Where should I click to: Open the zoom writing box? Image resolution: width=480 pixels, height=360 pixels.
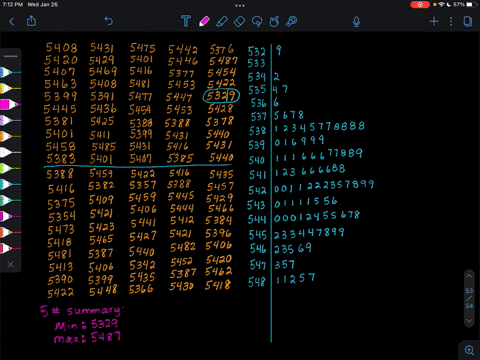pyautogui.click(x=469, y=350)
